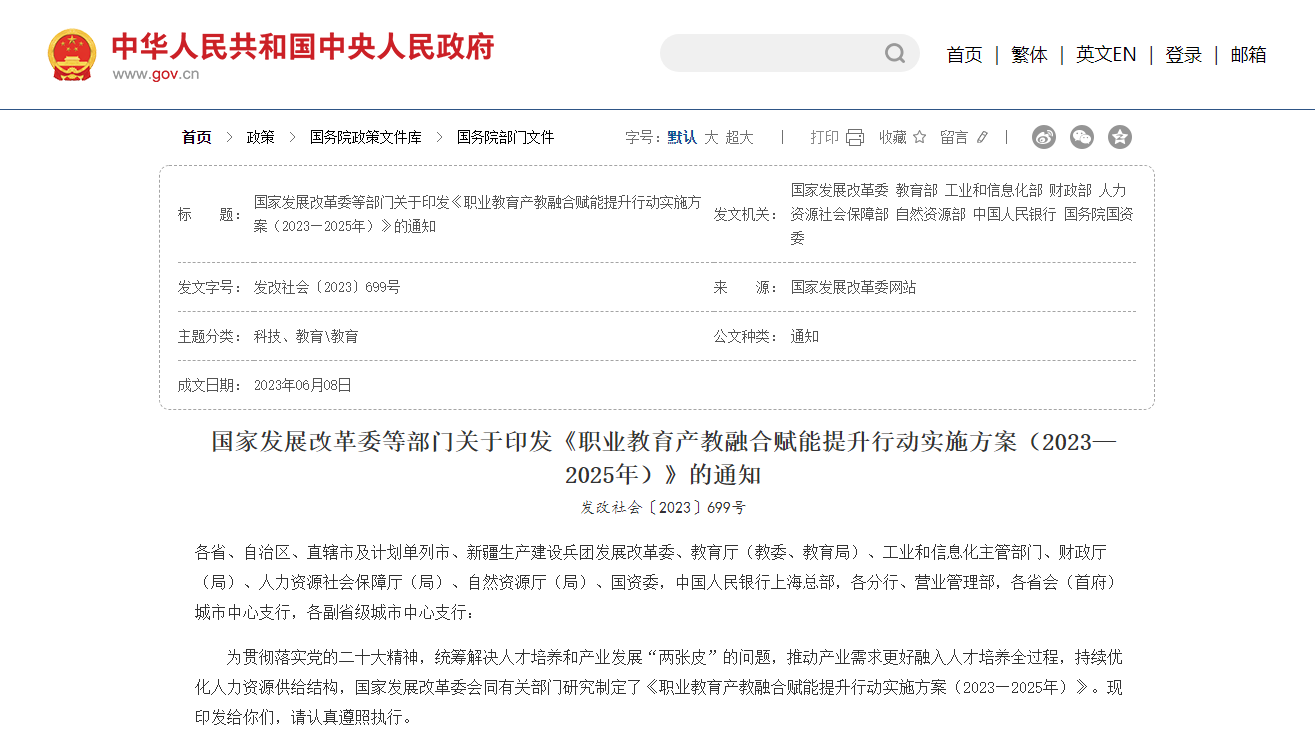Click the main article headline
This screenshot has width=1315, height=741.
[x=663, y=457]
